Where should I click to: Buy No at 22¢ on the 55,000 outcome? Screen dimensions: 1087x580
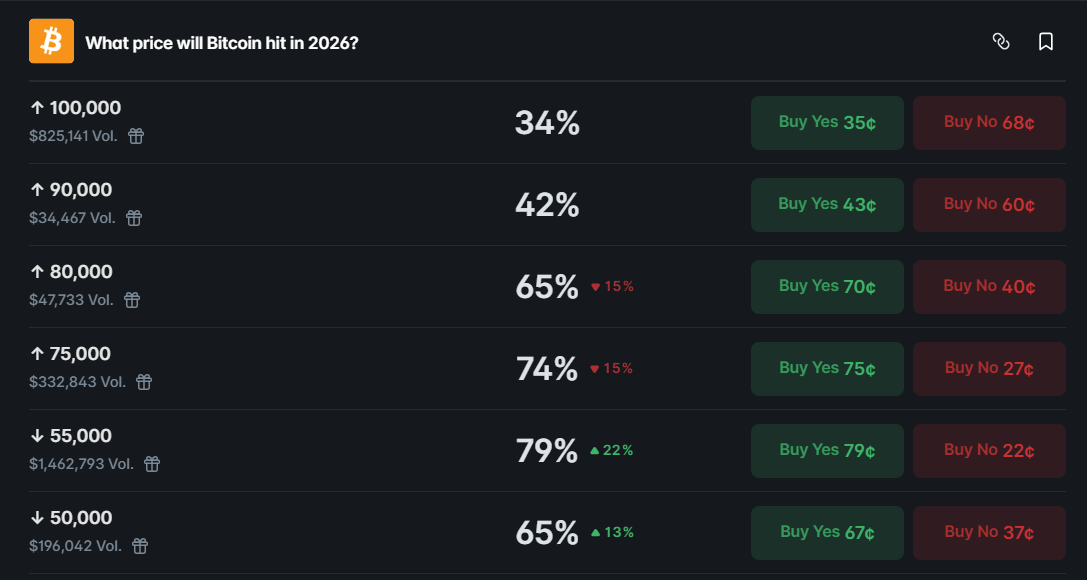pyautogui.click(x=988, y=450)
